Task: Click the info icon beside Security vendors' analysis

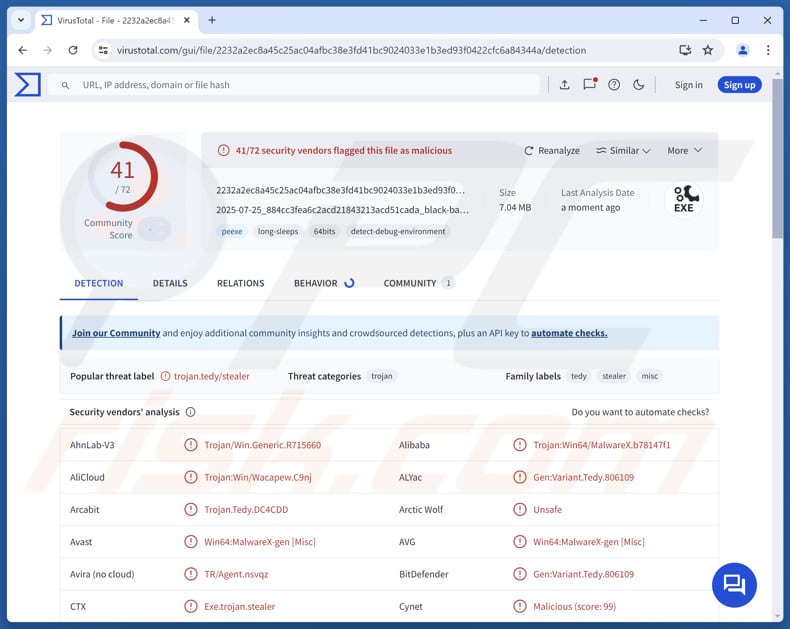Action: click(x=191, y=412)
